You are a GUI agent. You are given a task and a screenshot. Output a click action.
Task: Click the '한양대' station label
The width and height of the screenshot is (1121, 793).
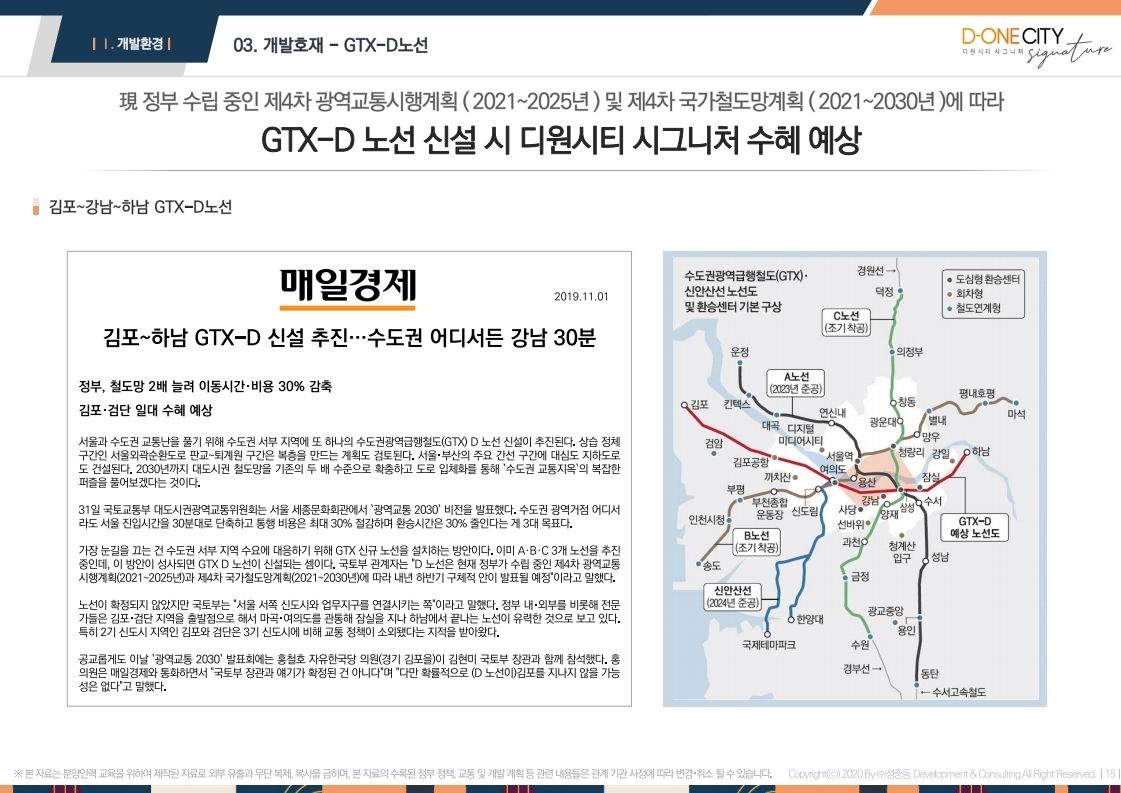[809, 619]
